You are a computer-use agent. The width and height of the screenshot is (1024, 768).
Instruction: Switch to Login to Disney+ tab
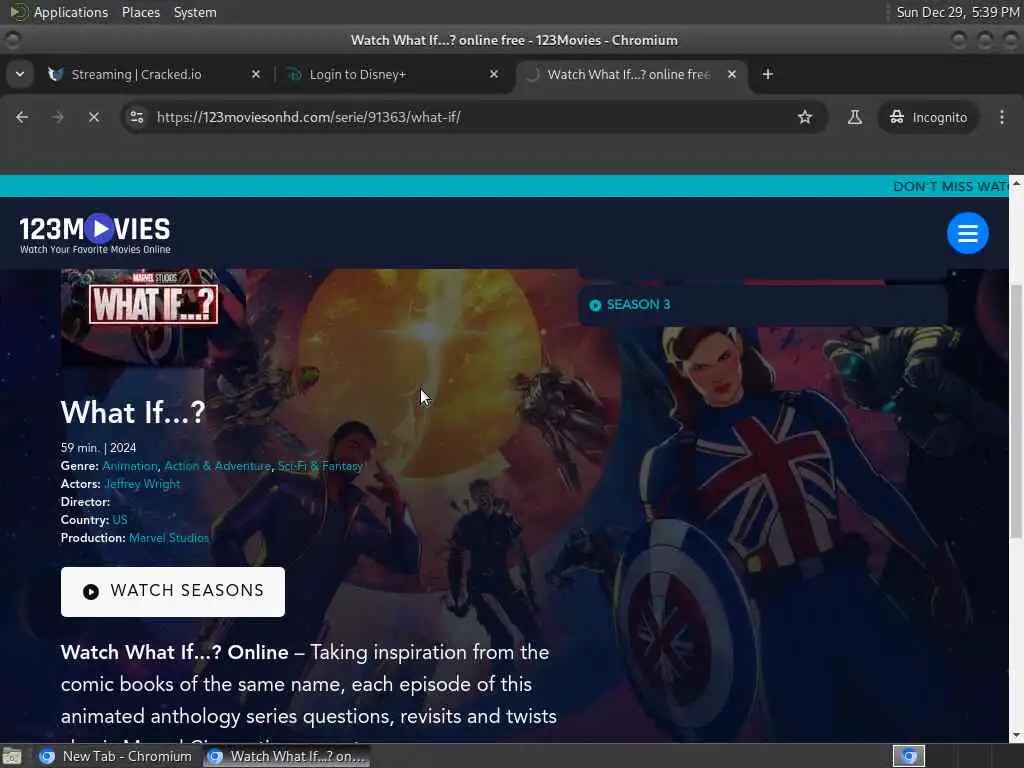358,74
